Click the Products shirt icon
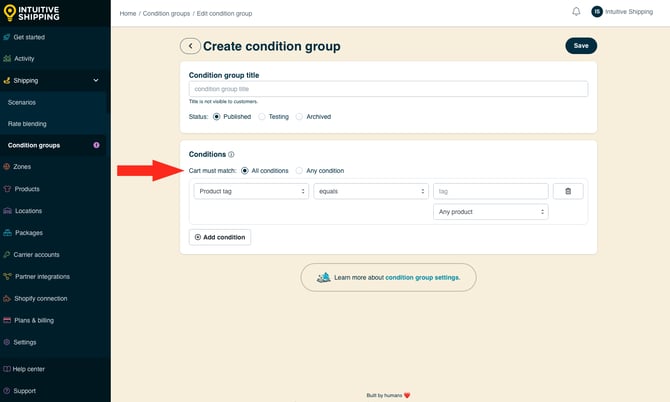 coord(7,189)
